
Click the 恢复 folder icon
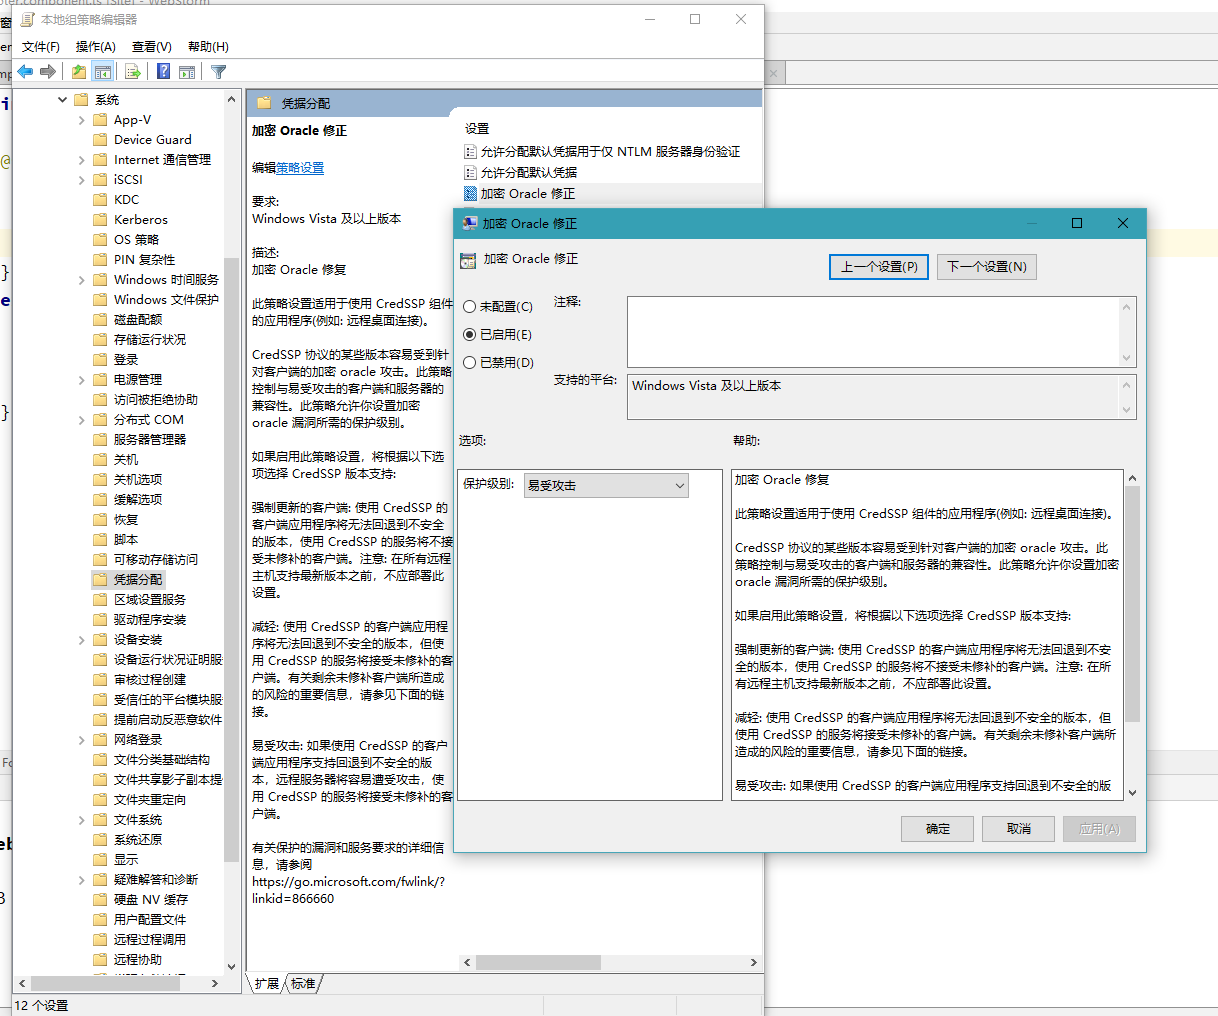click(100, 520)
